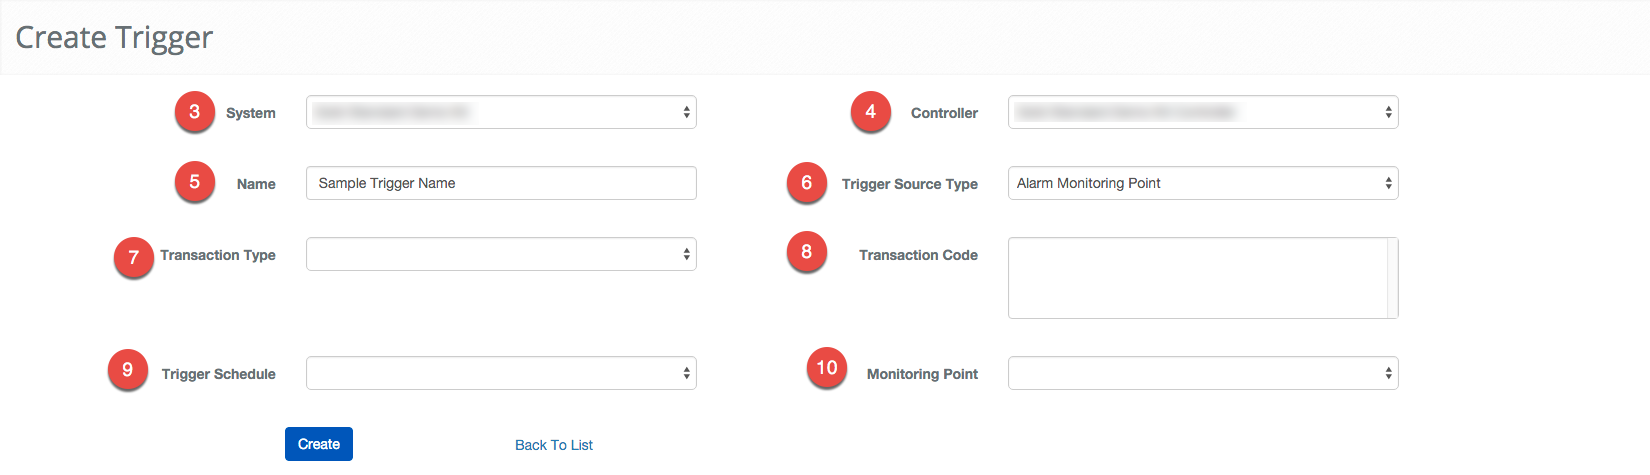The image size is (1650, 475).
Task: Click the red step 5 badge
Action: (x=194, y=182)
